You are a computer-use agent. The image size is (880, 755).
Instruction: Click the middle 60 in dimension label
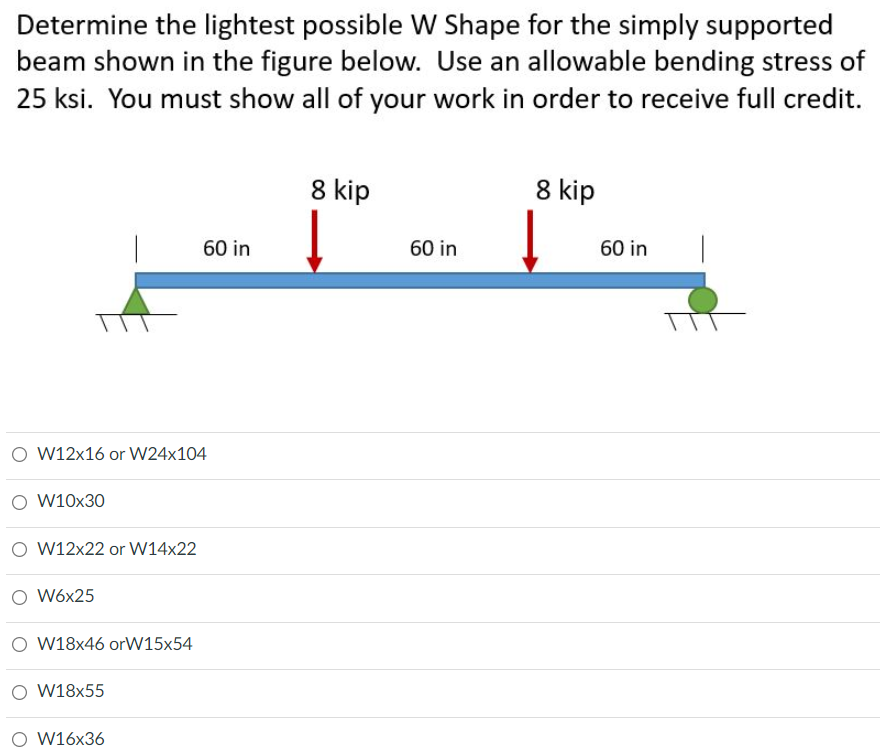(433, 248)
